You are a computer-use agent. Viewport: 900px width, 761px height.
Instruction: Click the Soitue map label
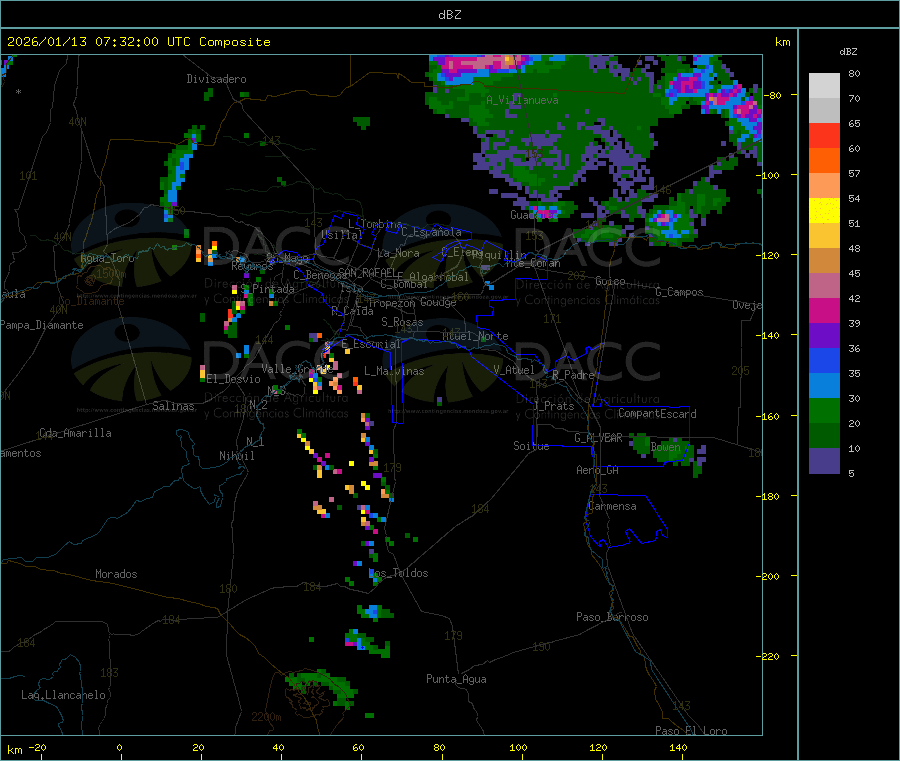[x=531, y=446]
